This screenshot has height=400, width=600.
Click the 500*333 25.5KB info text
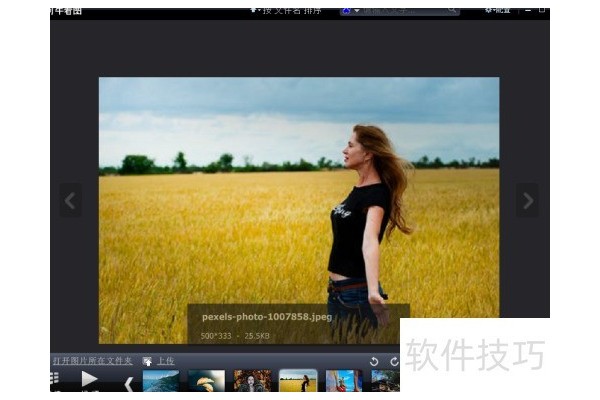point(235,336)
